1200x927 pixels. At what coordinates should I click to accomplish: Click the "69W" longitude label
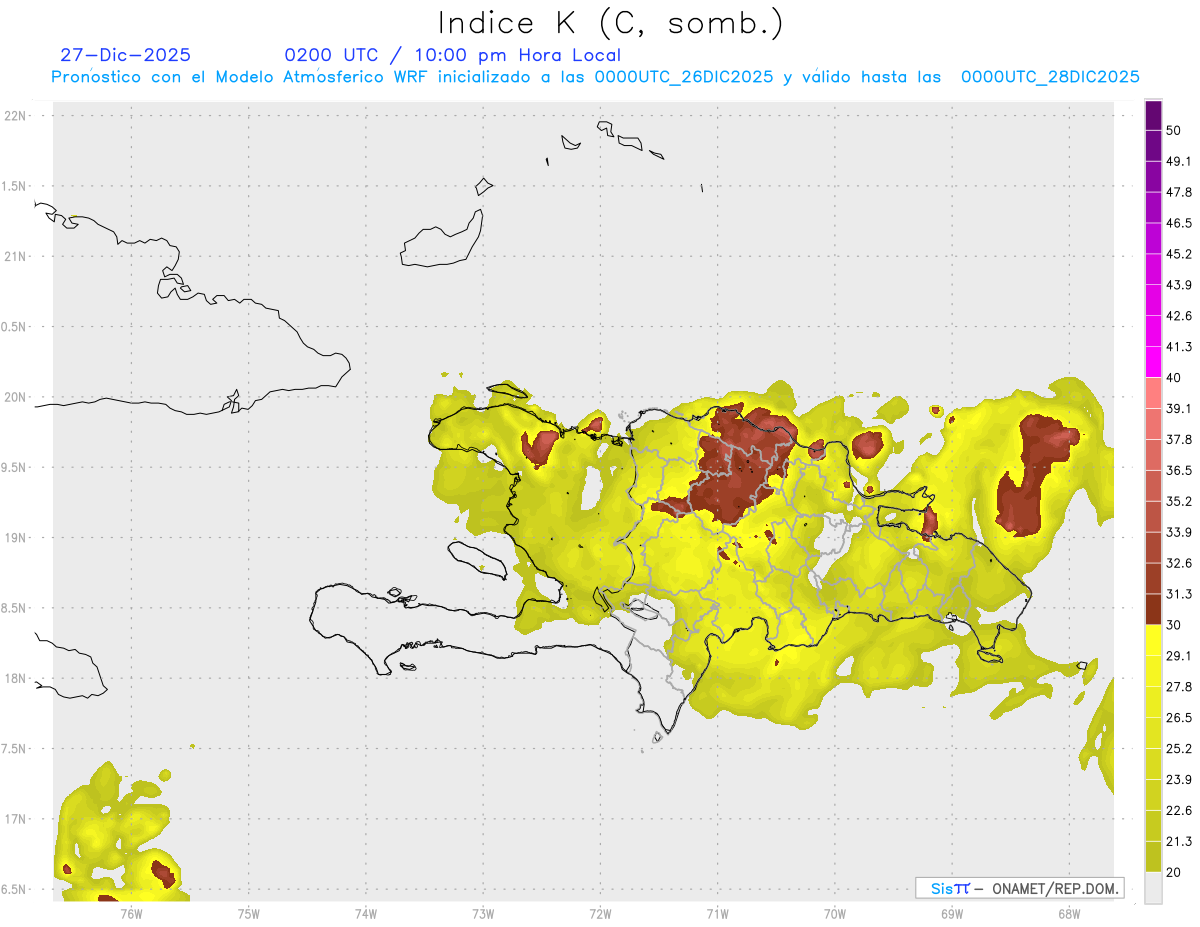coord(952,914)
